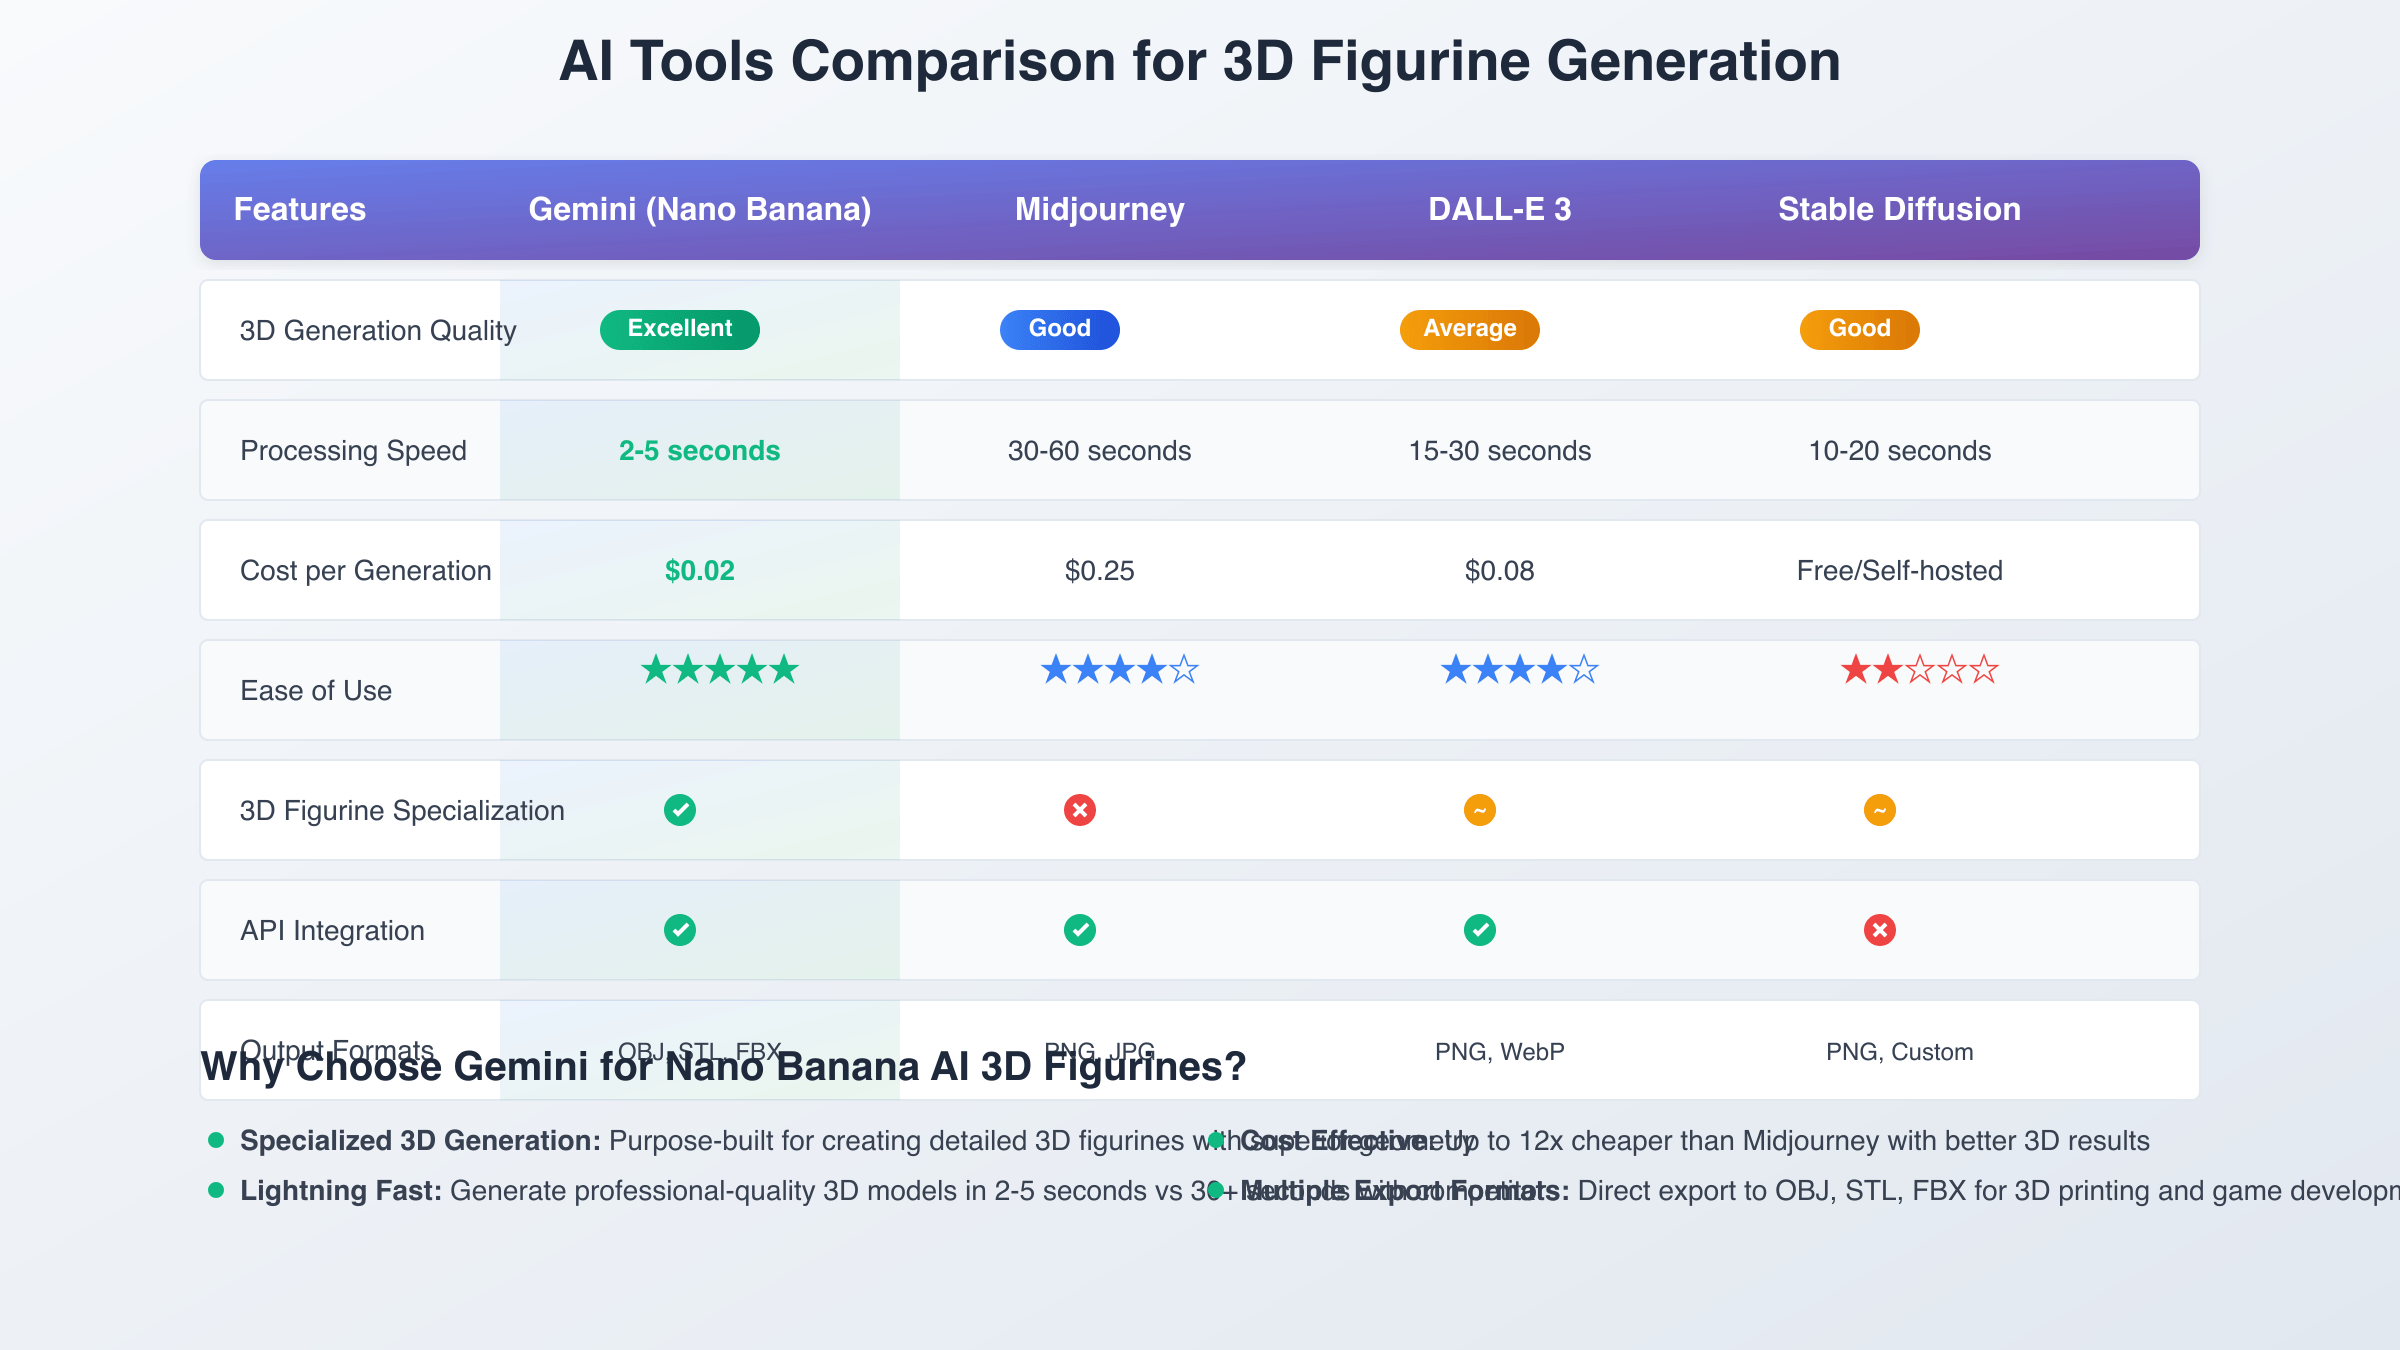
Task: Click the green 2-5 seconds value
Action: 700,451
